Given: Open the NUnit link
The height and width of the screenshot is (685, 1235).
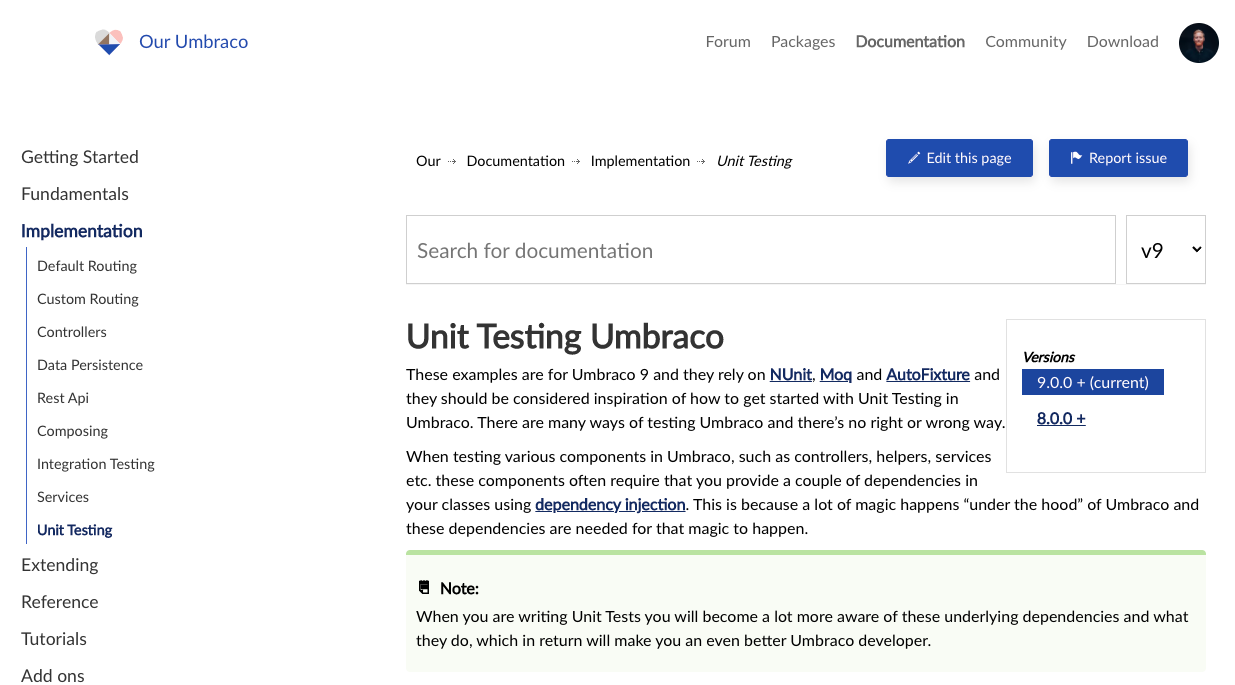Looking at the screenshot, I should (791, 375).
